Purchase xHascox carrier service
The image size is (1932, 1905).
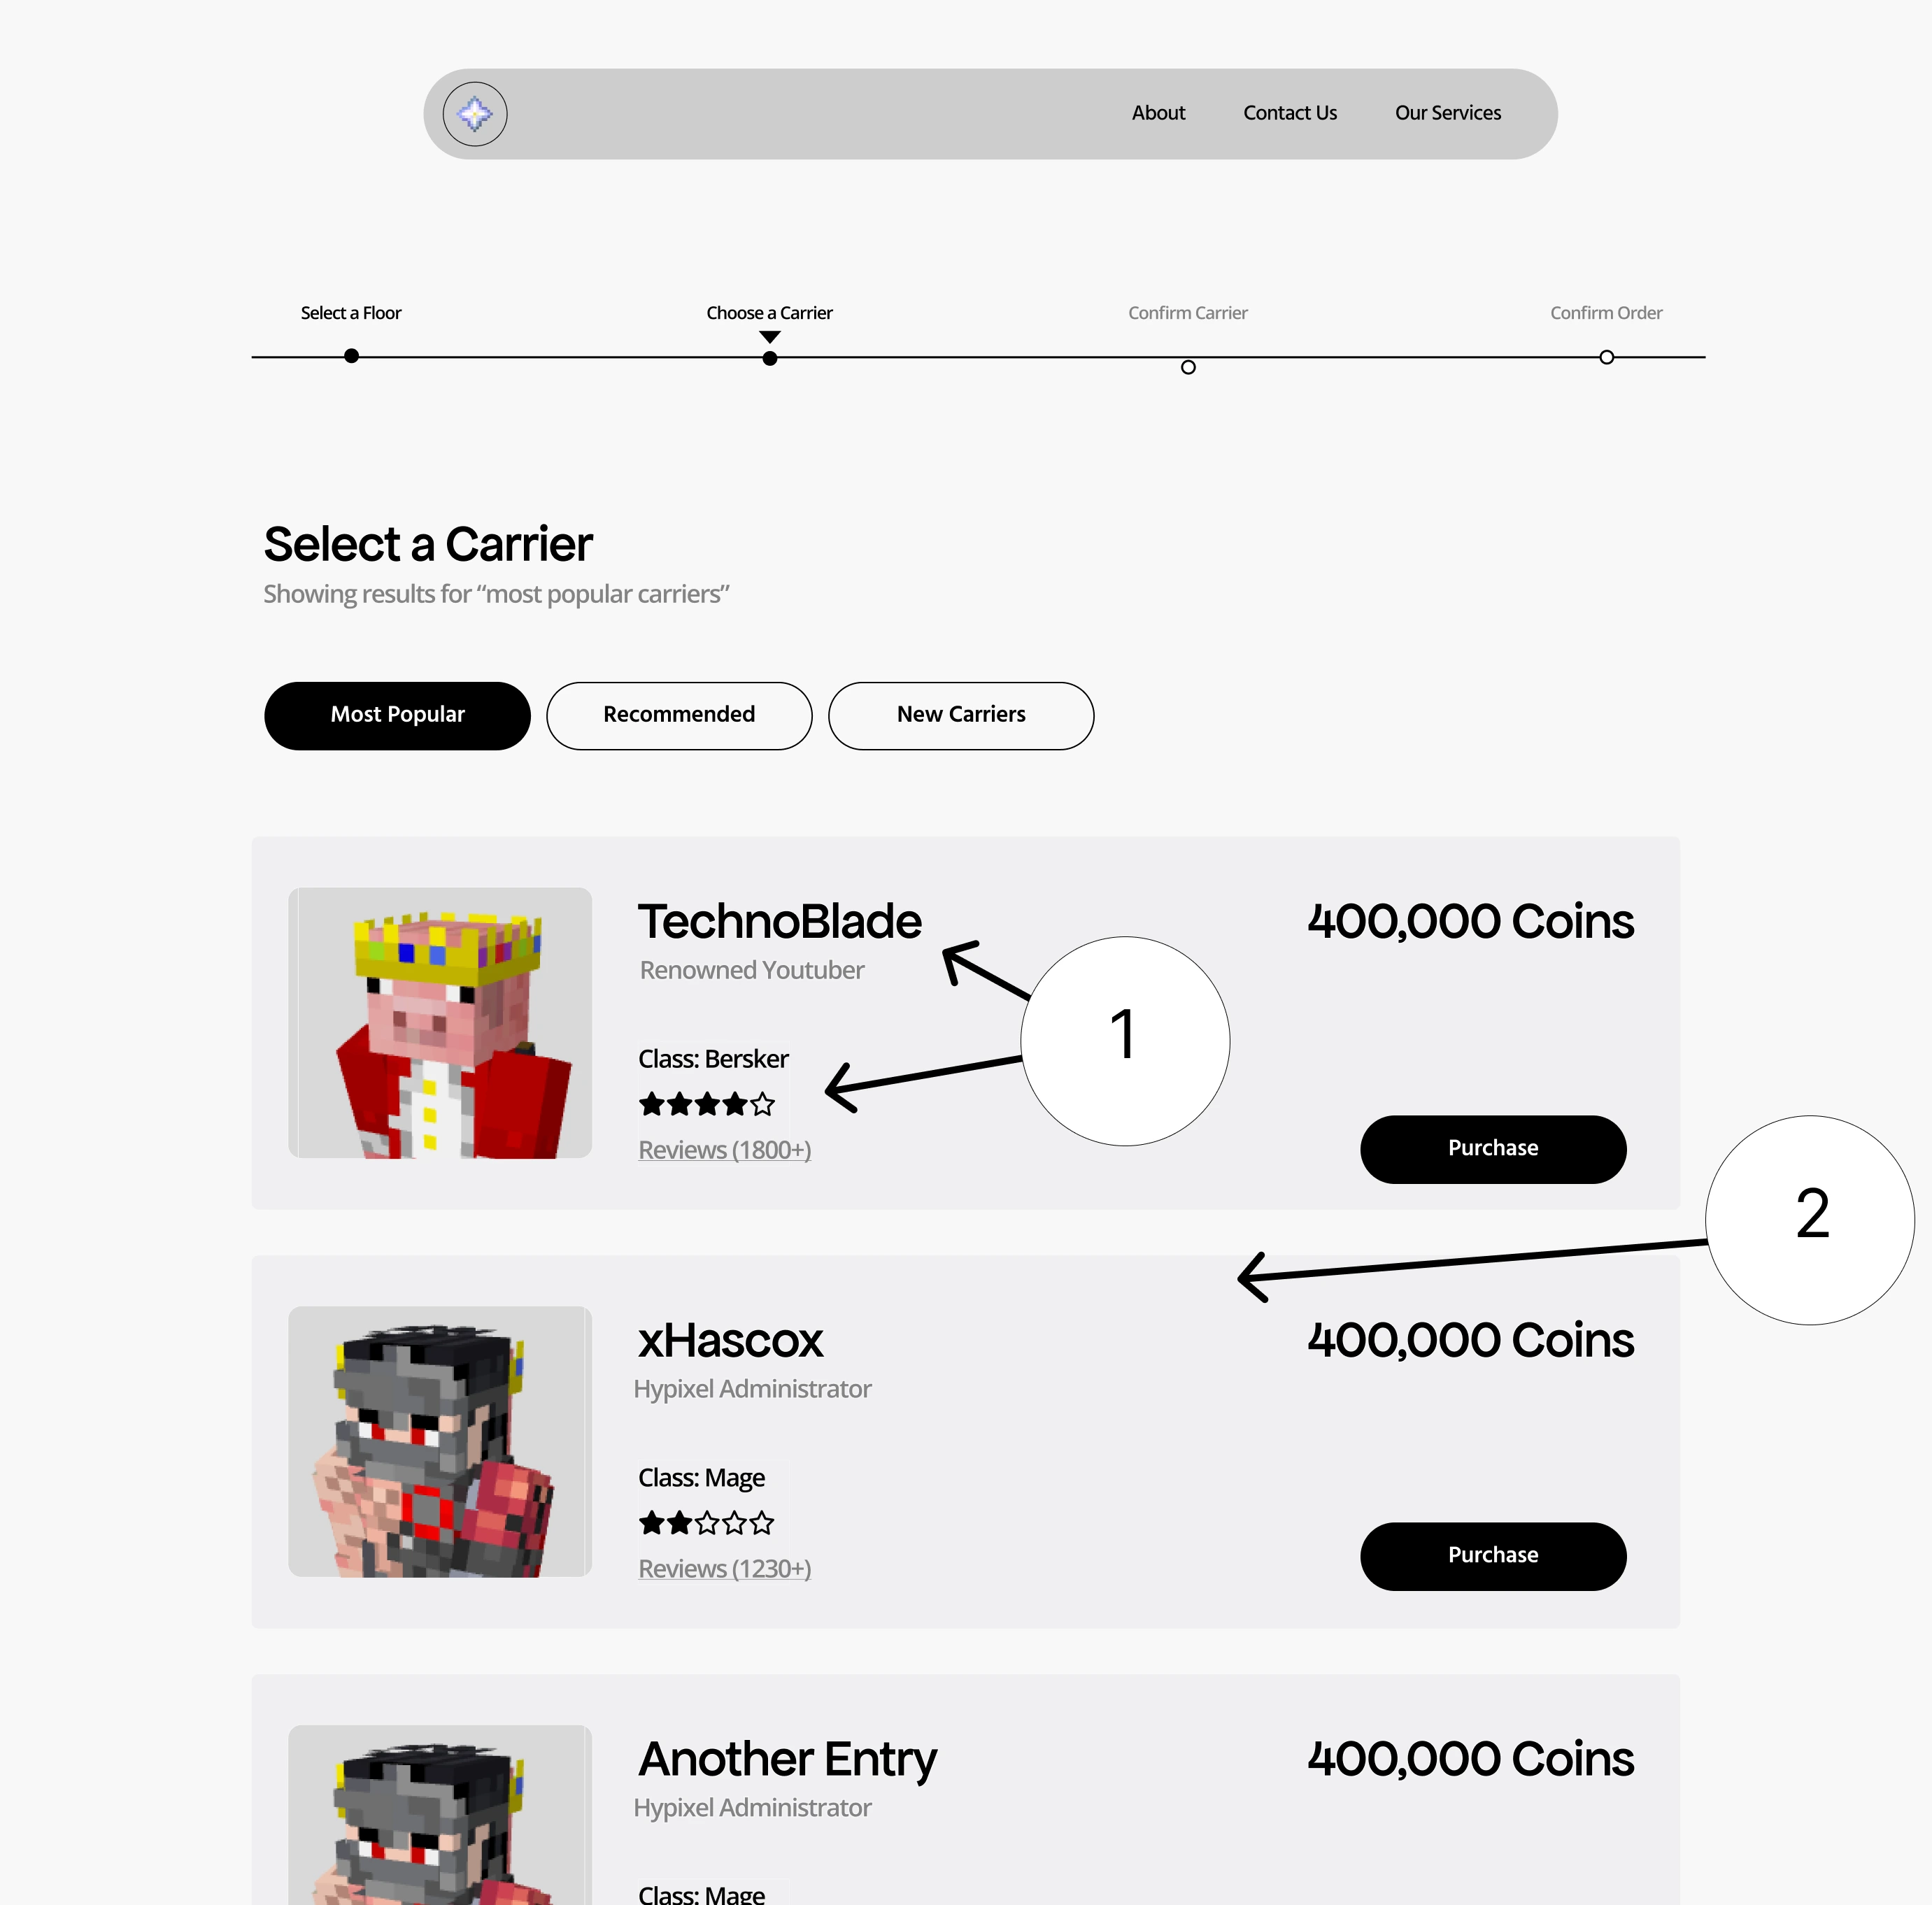(1491, 1555)
